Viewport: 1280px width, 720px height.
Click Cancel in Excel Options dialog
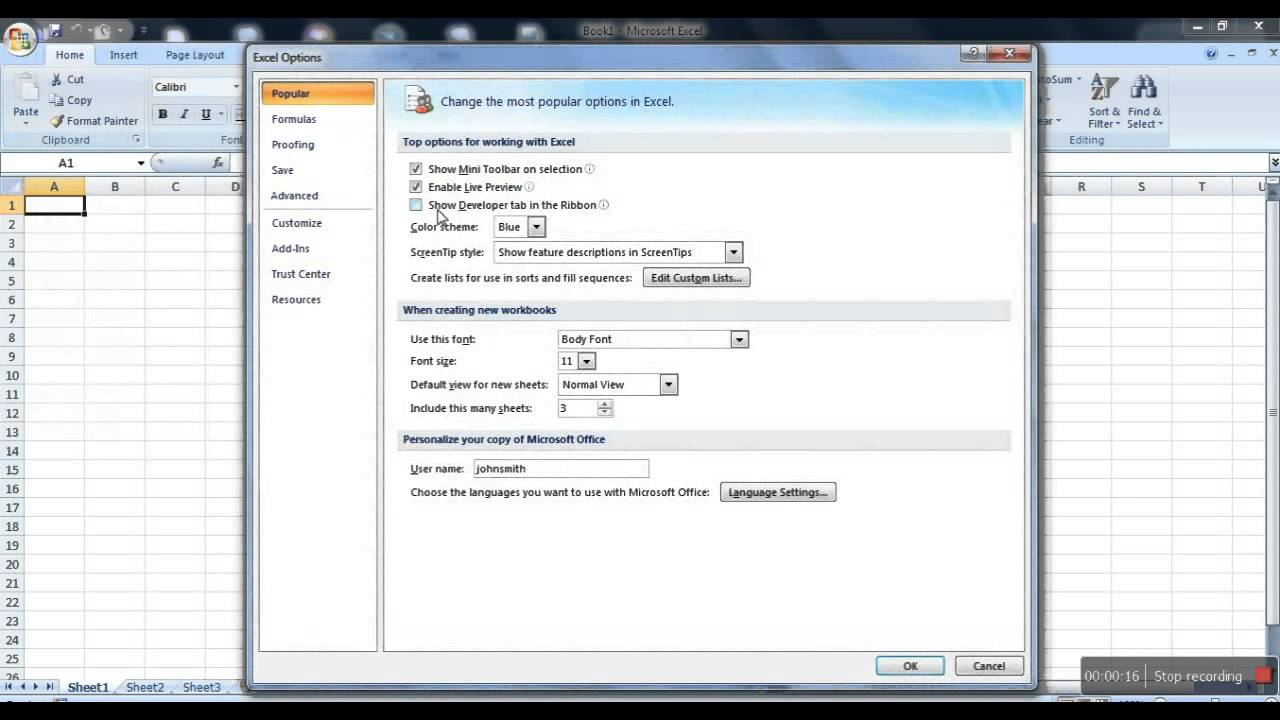coord(989,666)
